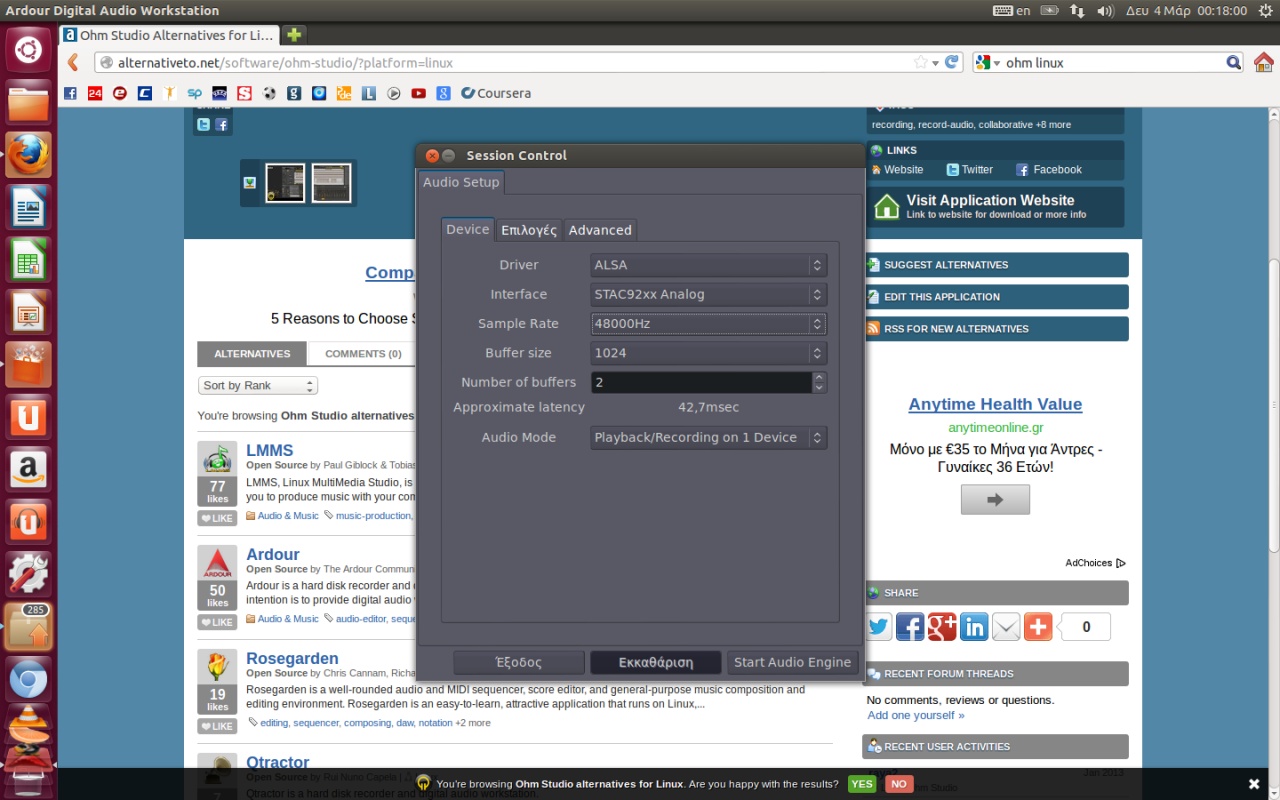Switch to the Device tab
The height and width of the screenshot is (800, 1280).
[x=467, y=230]
